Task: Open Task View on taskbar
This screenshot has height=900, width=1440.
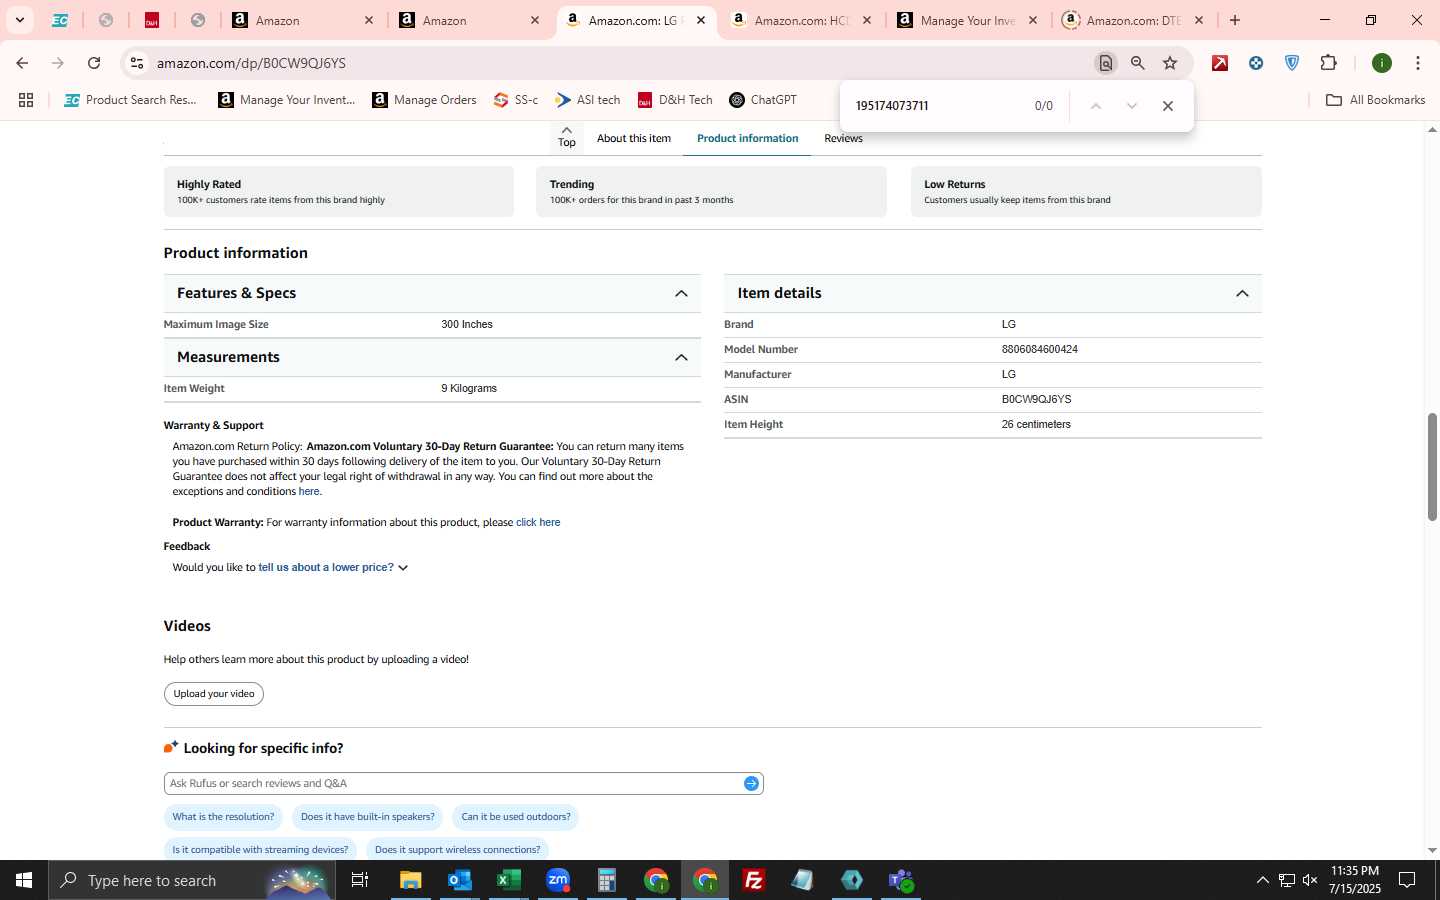Action: point(360,880)
